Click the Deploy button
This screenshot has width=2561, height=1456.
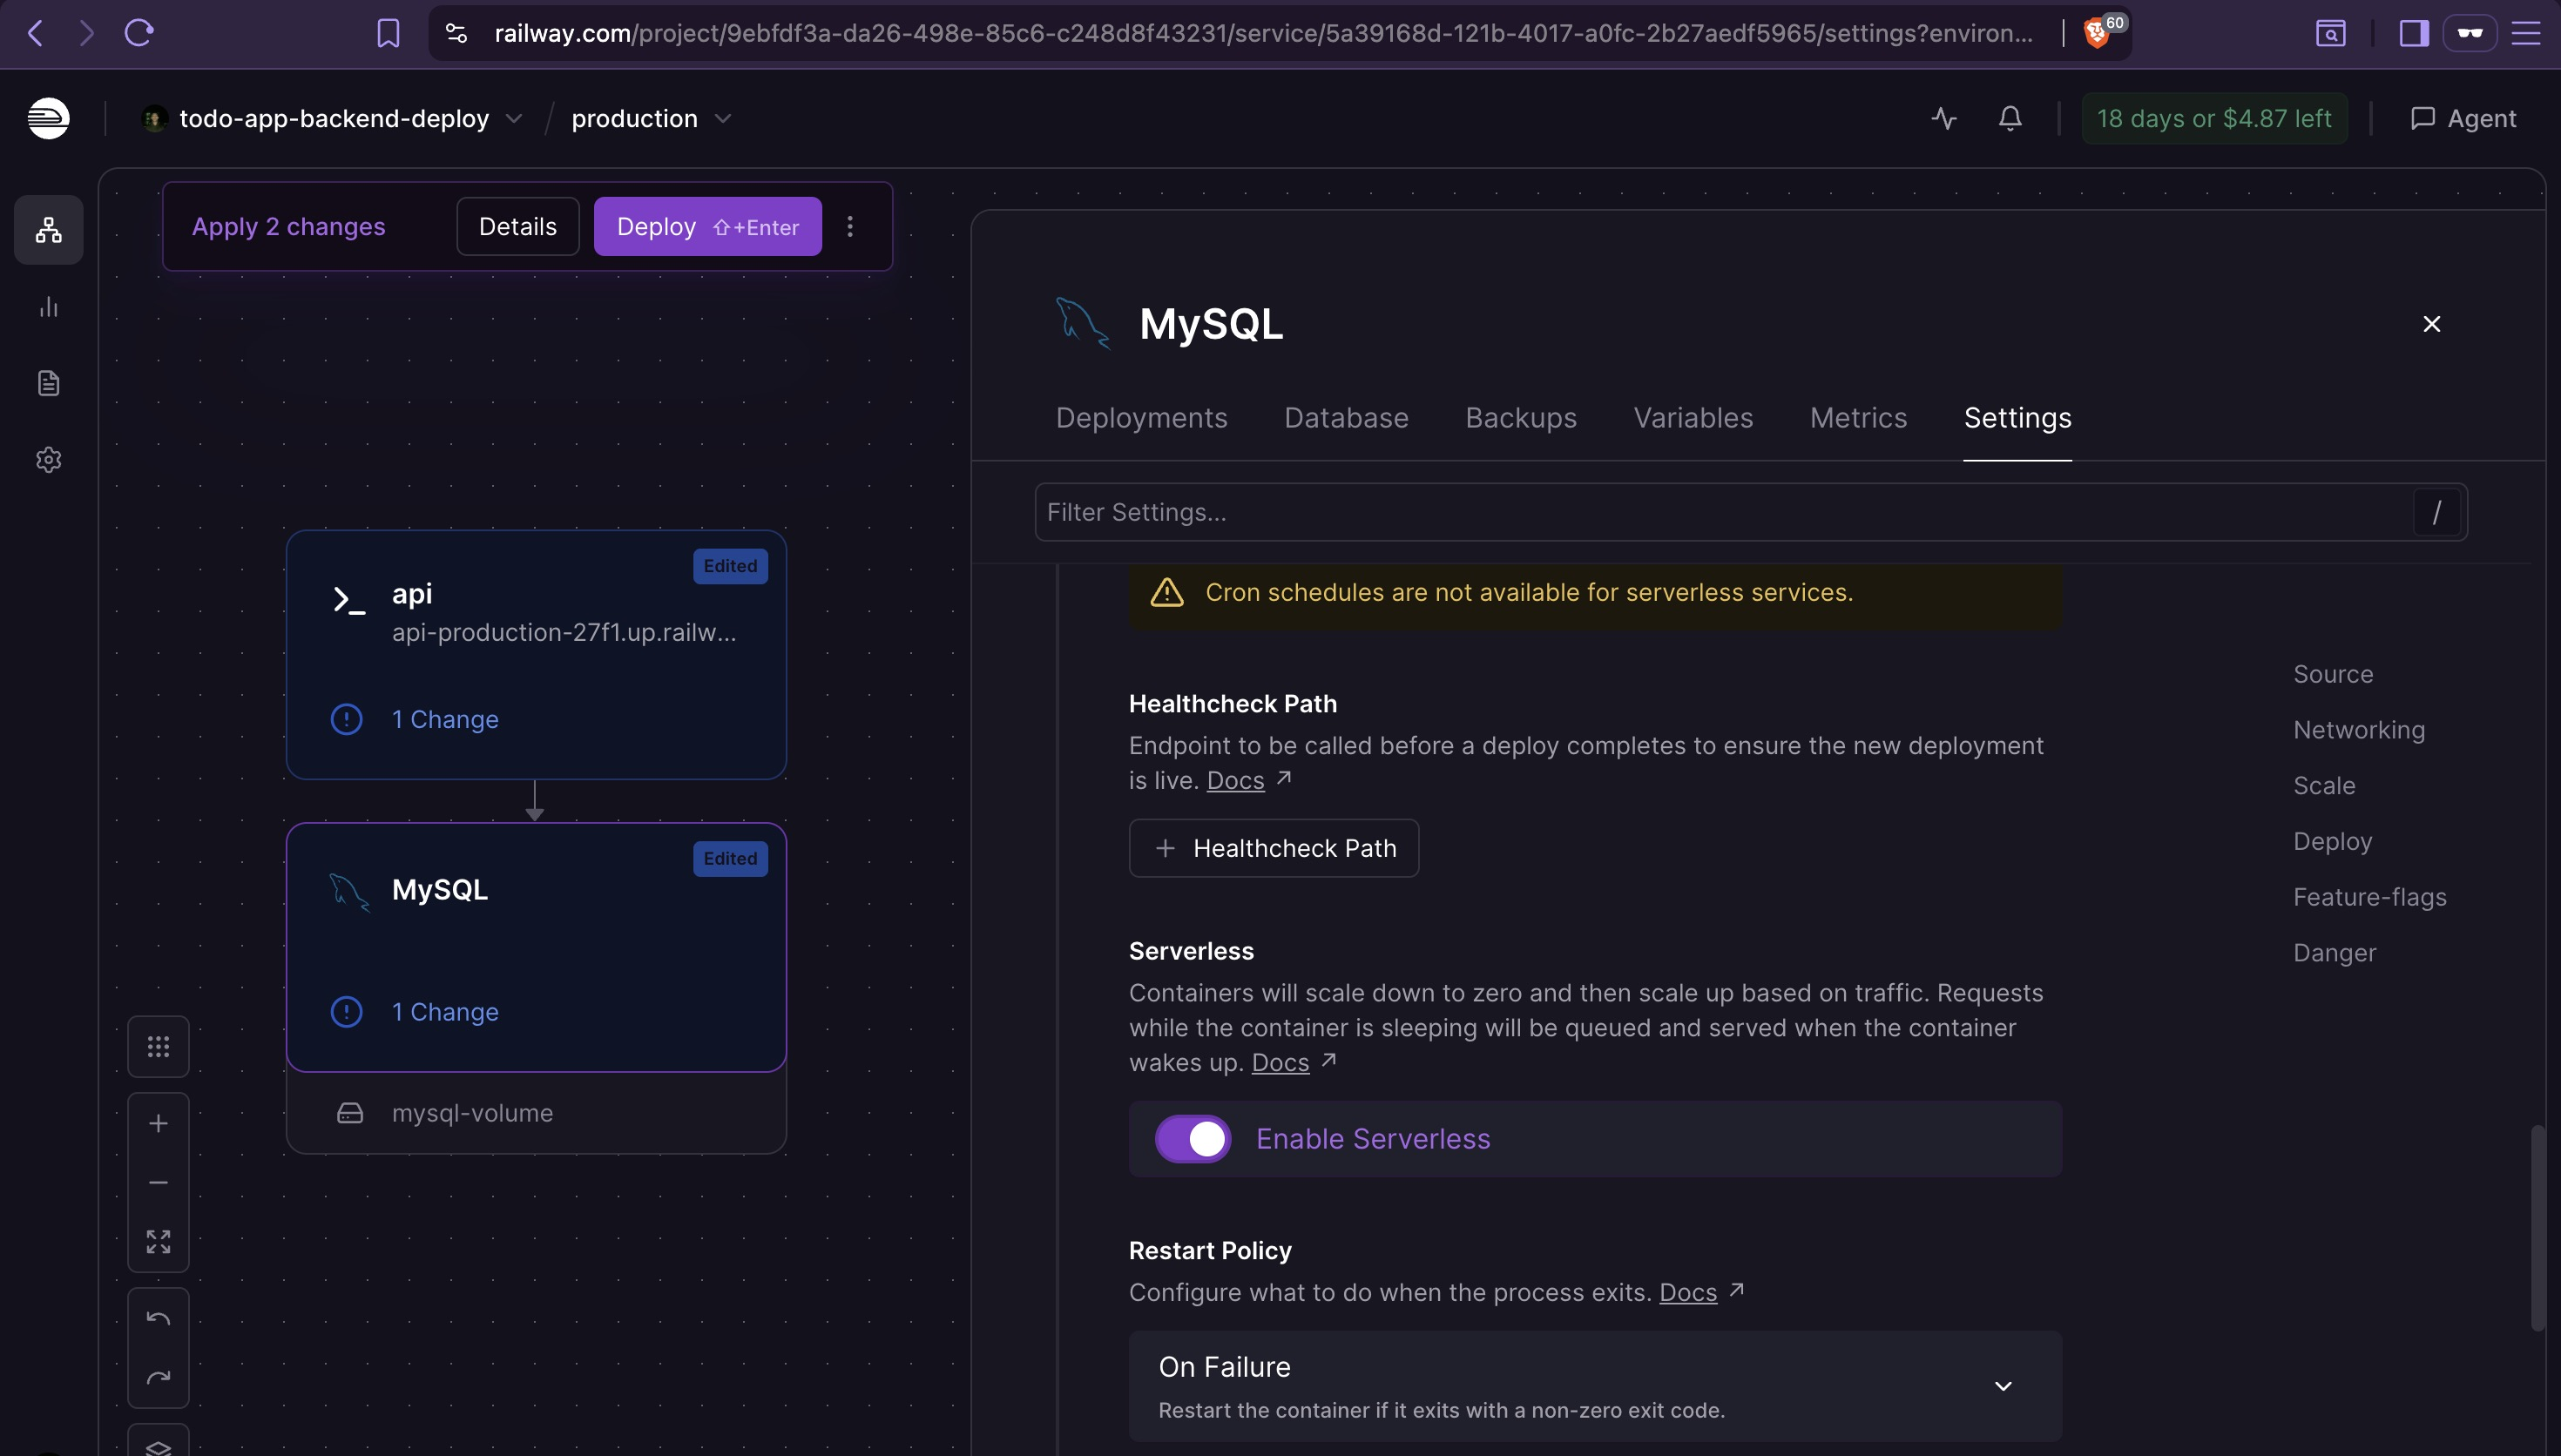click(707, 226)
